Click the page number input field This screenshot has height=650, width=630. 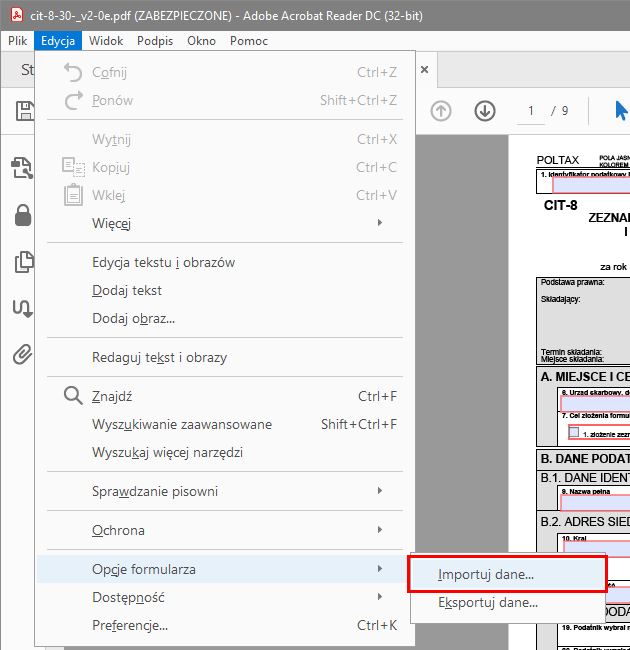[531, 111]
